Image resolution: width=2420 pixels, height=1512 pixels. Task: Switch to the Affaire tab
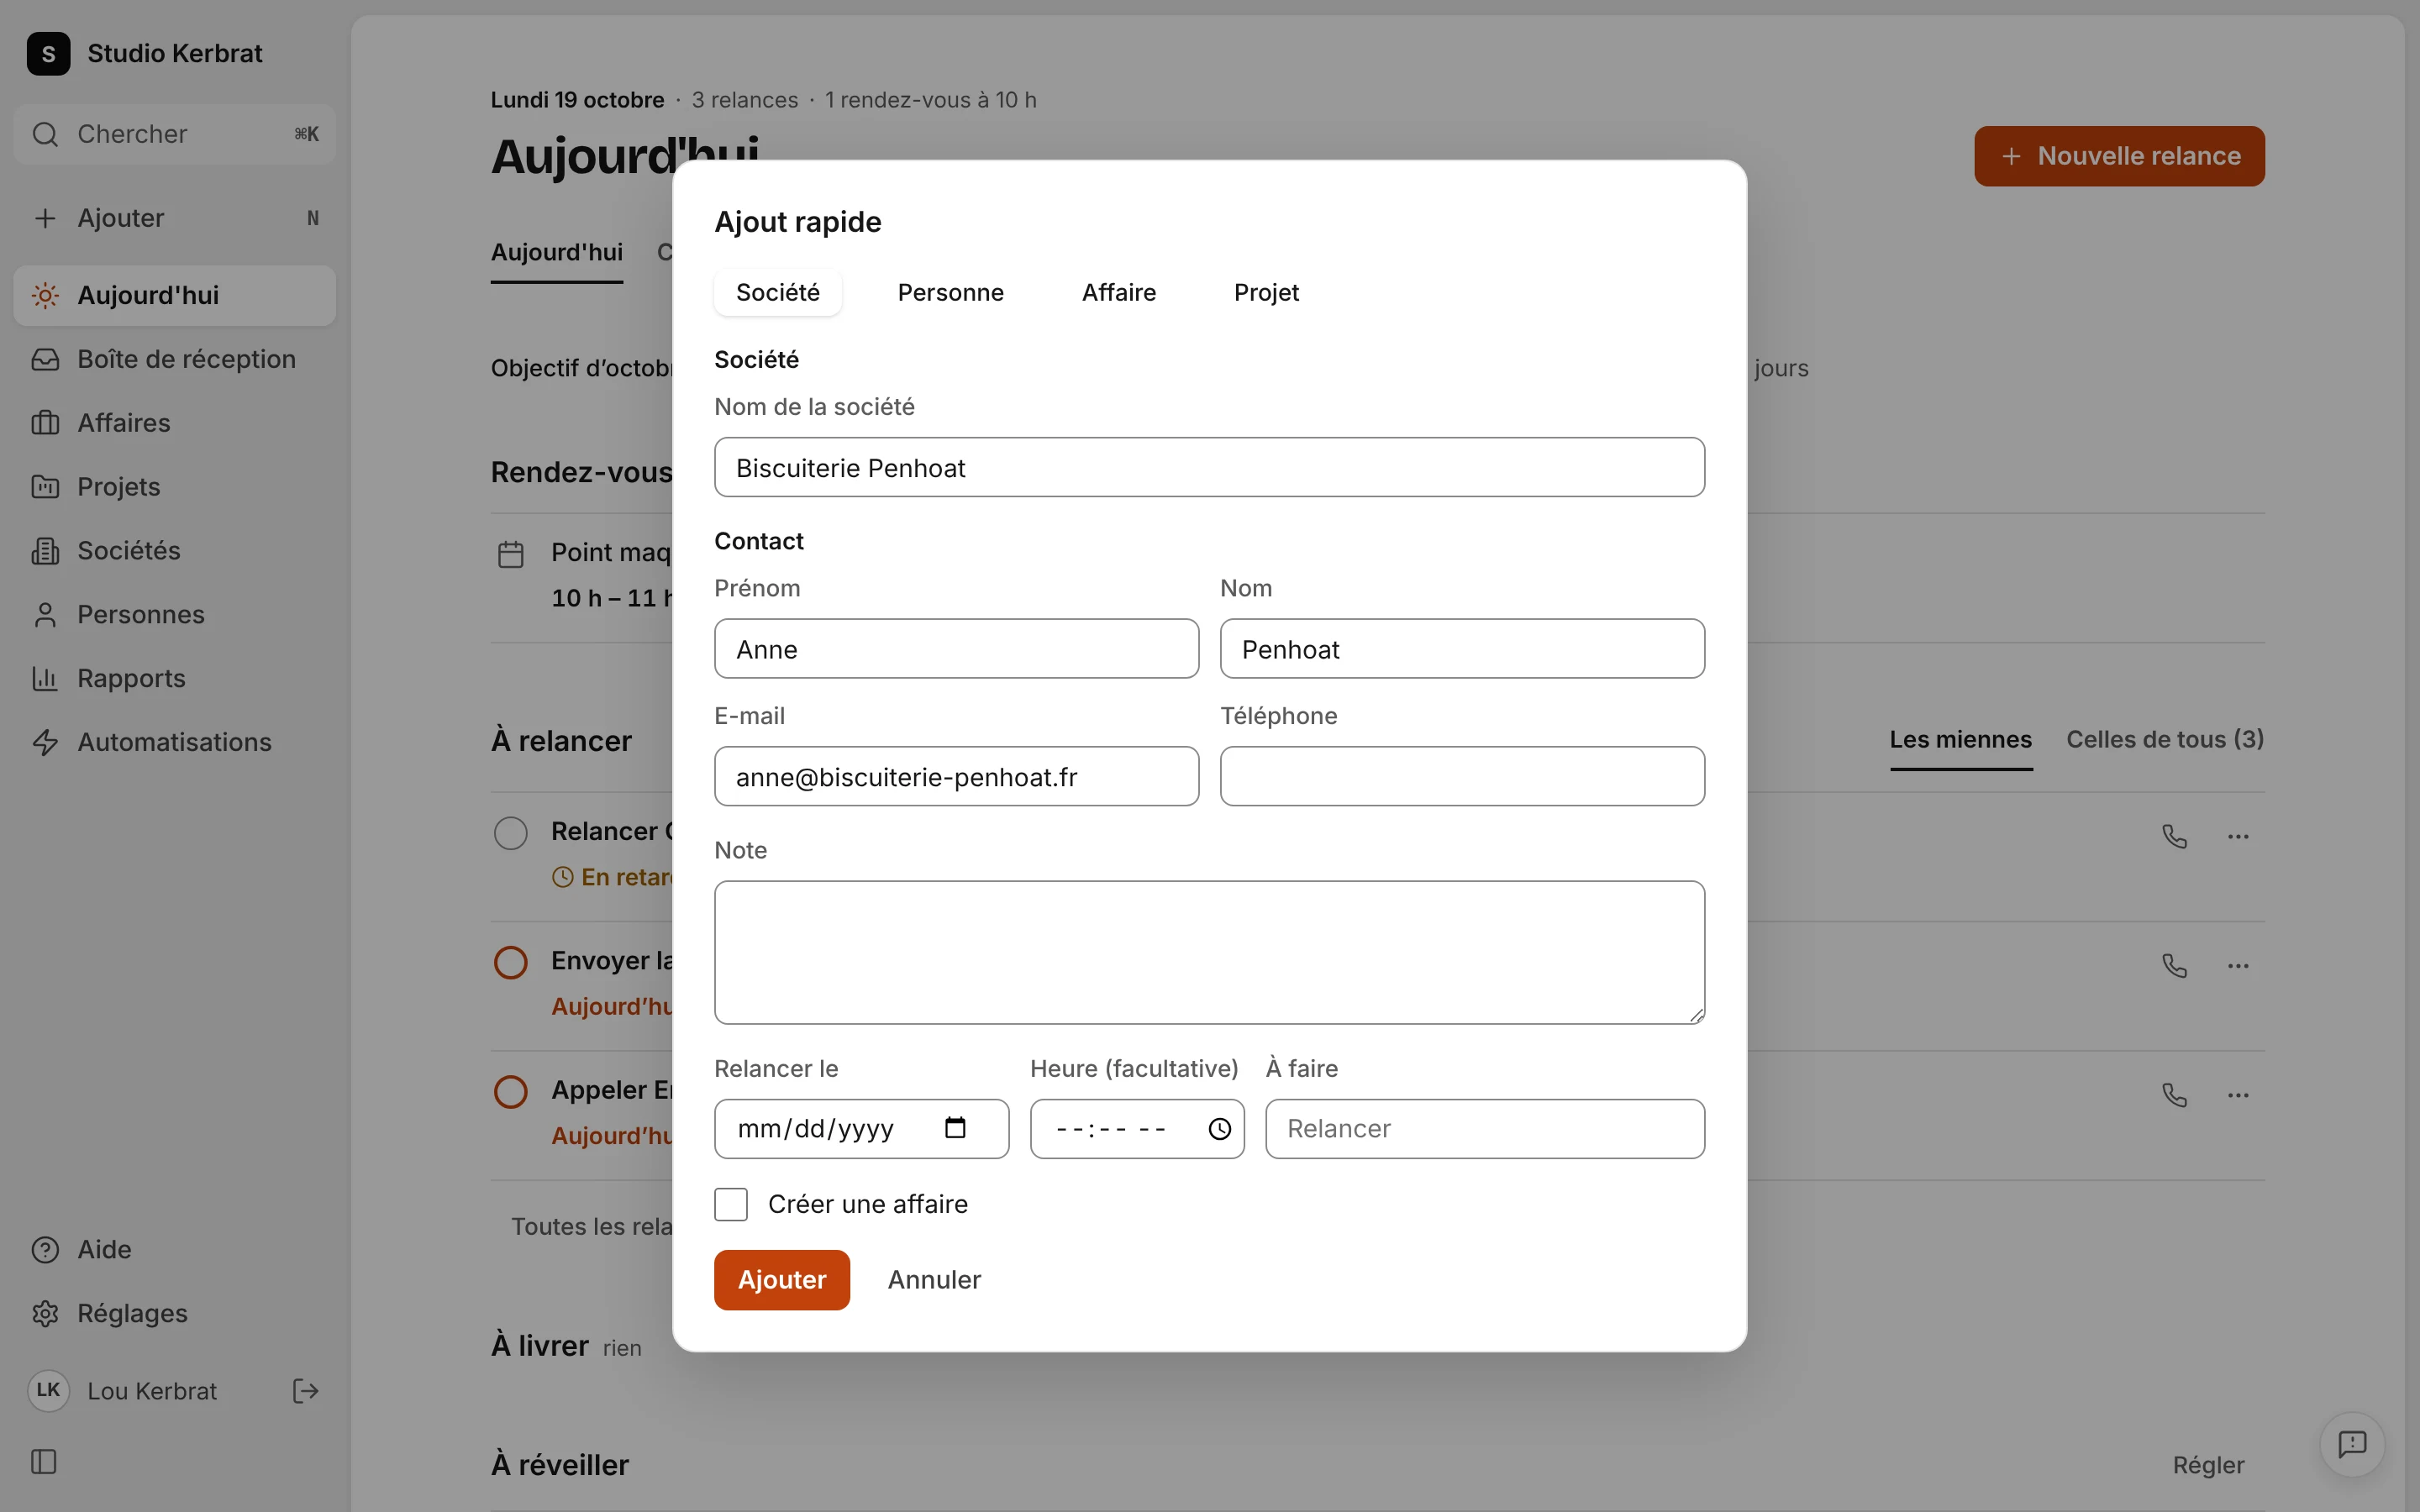[x=1118, y=292]
